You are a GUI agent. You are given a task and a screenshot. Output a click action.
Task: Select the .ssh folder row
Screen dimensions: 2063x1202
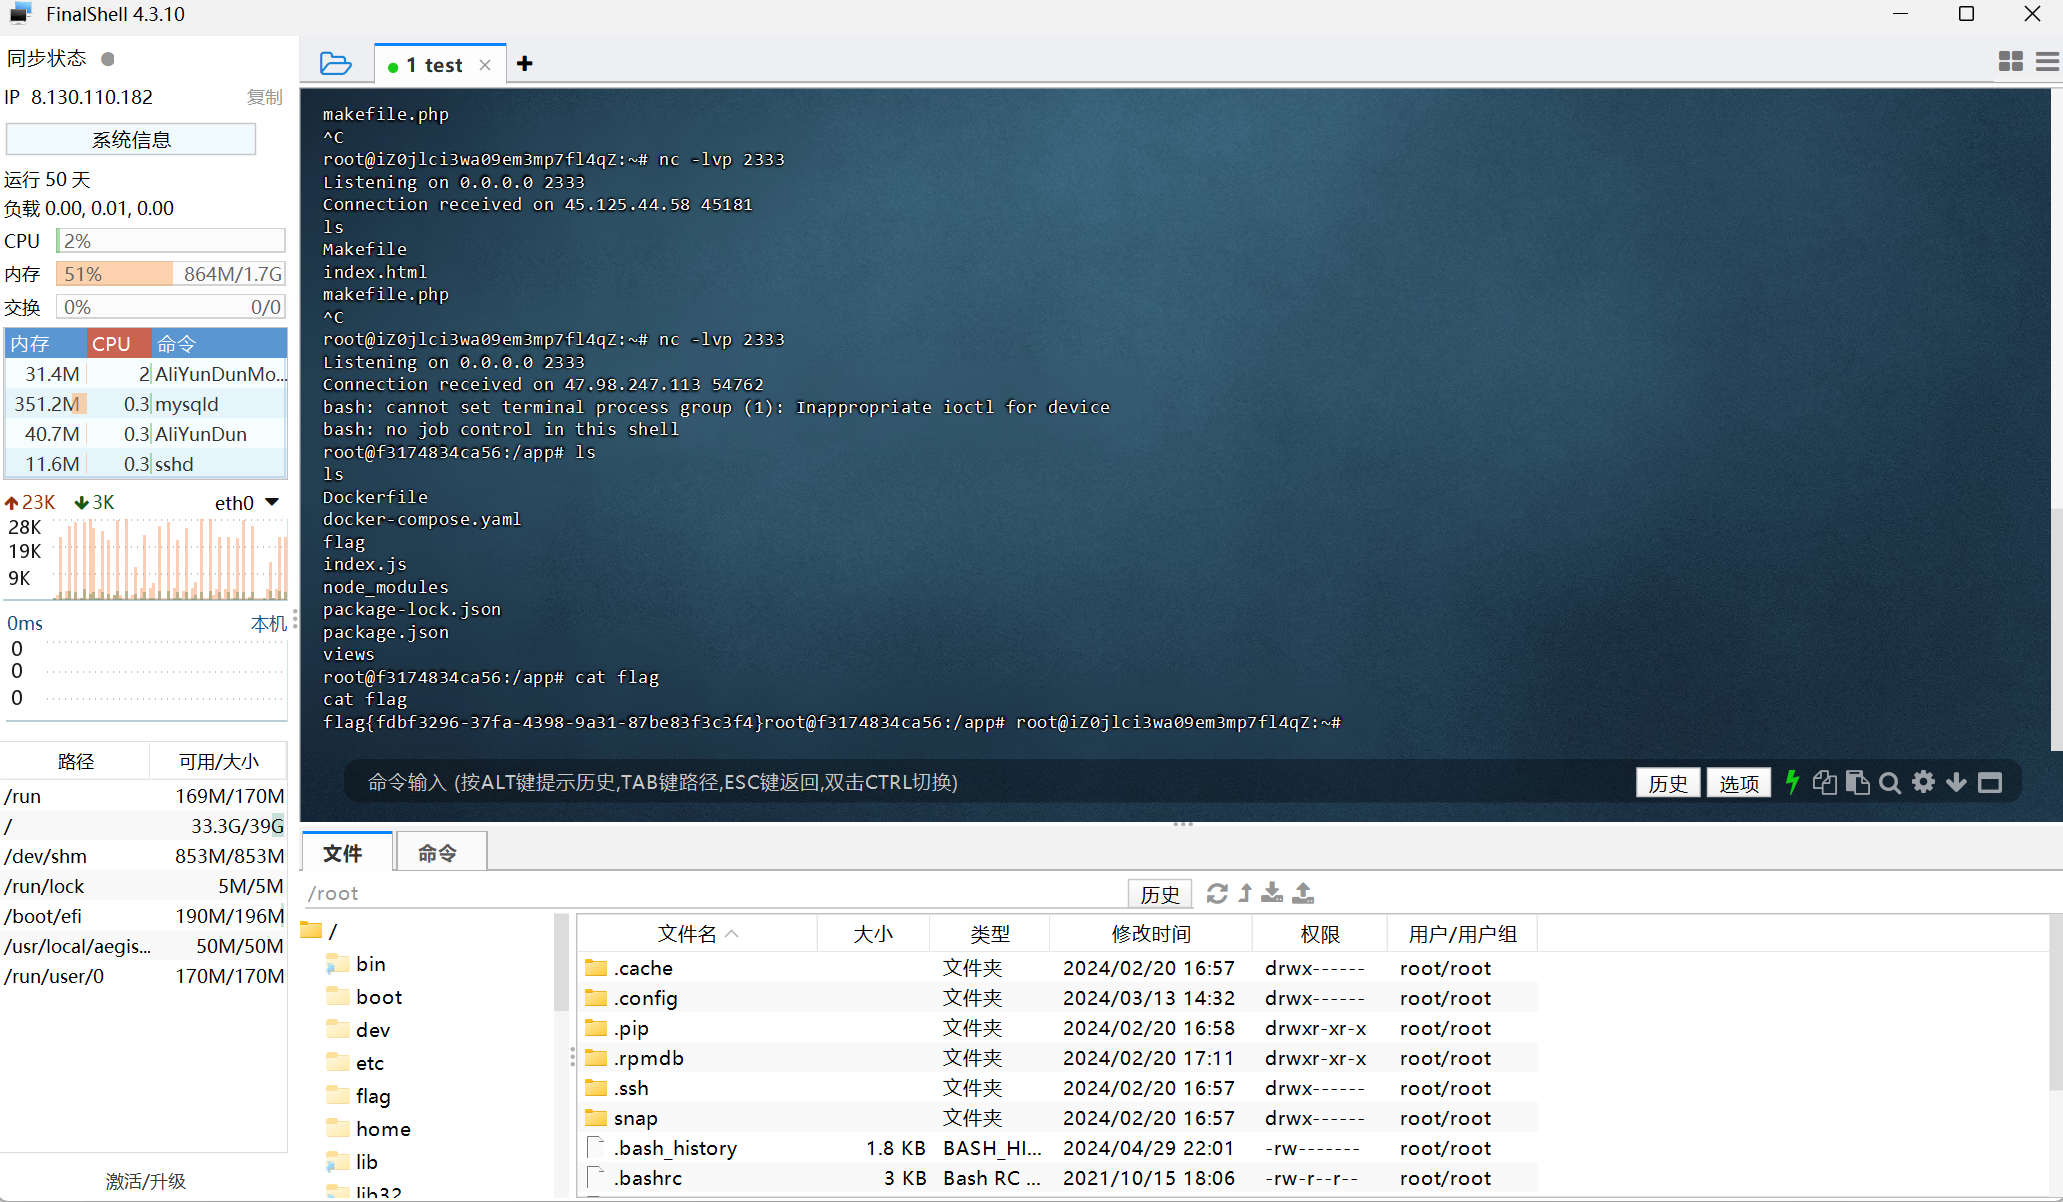[1058, 1088]
